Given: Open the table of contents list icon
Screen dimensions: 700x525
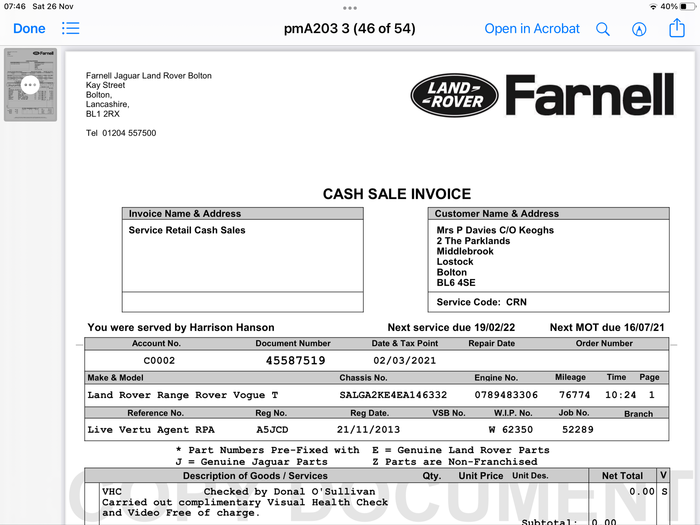Looking at the screenshot, I should coord(71,28).
